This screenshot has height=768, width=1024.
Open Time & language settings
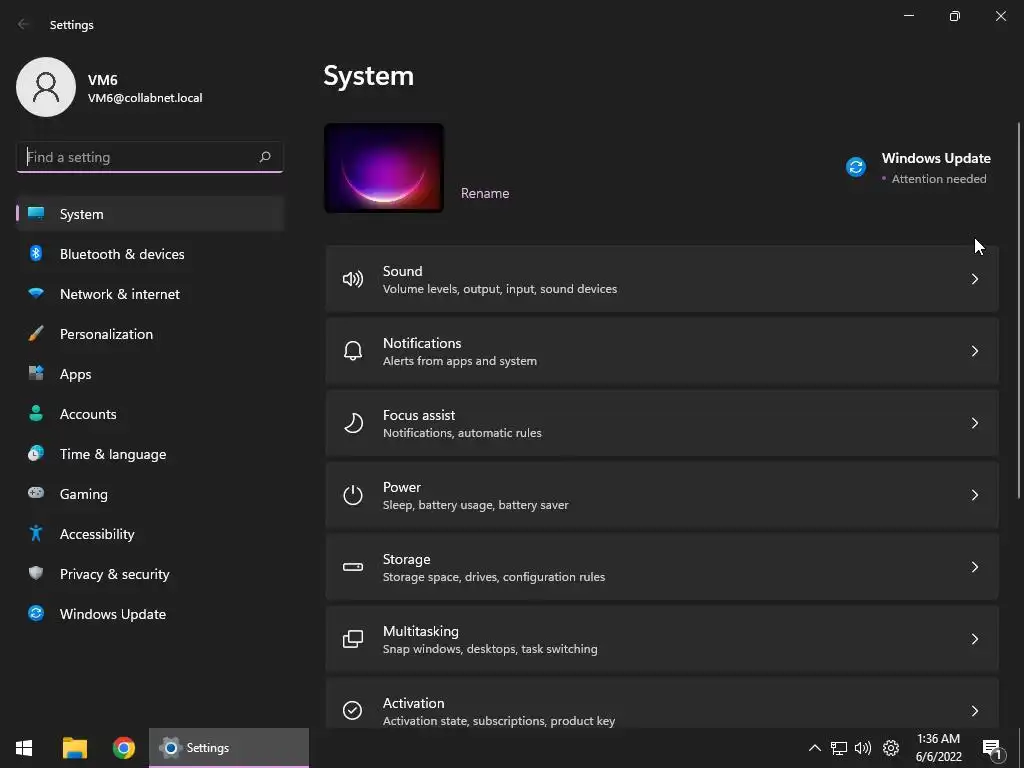coord(150,454)
